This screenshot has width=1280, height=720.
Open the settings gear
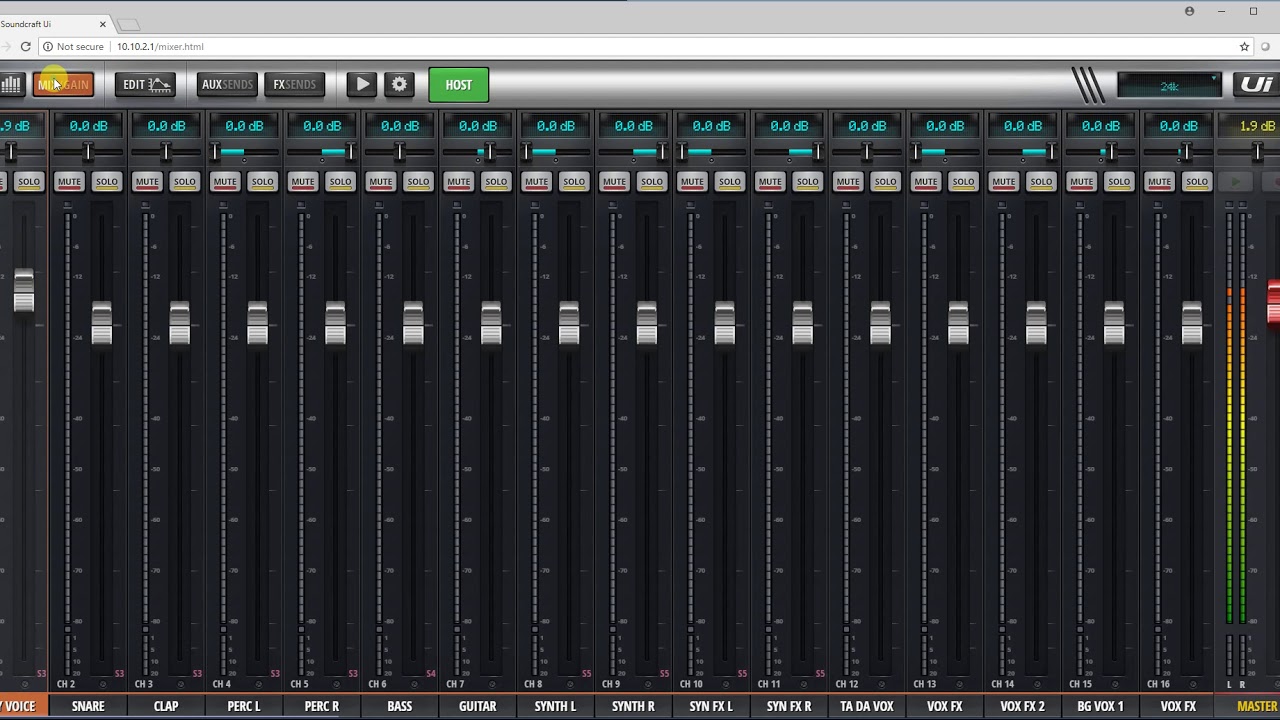click(x=399, y=85)
